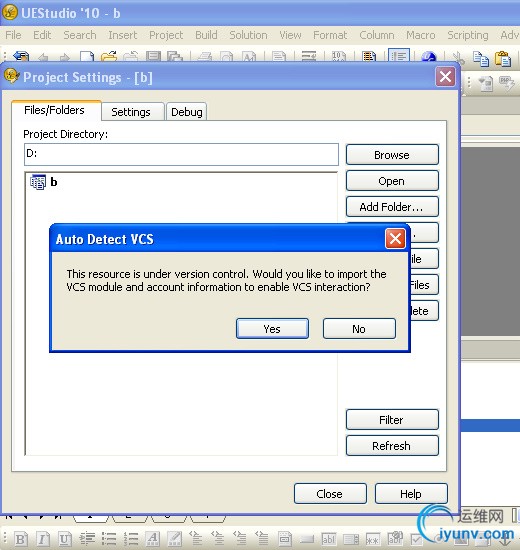Click the Help button
520x550 pixels.
[411, 494]
